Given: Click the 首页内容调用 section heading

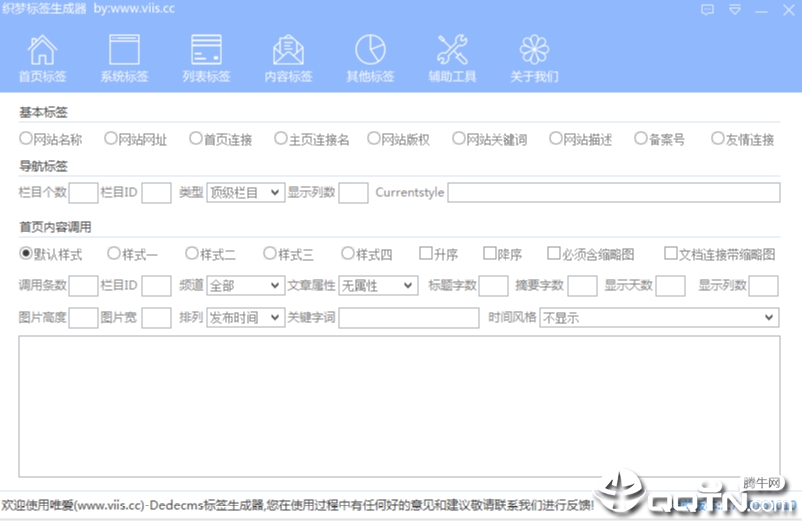Looking at the screenshot, I should coord(55,226).
